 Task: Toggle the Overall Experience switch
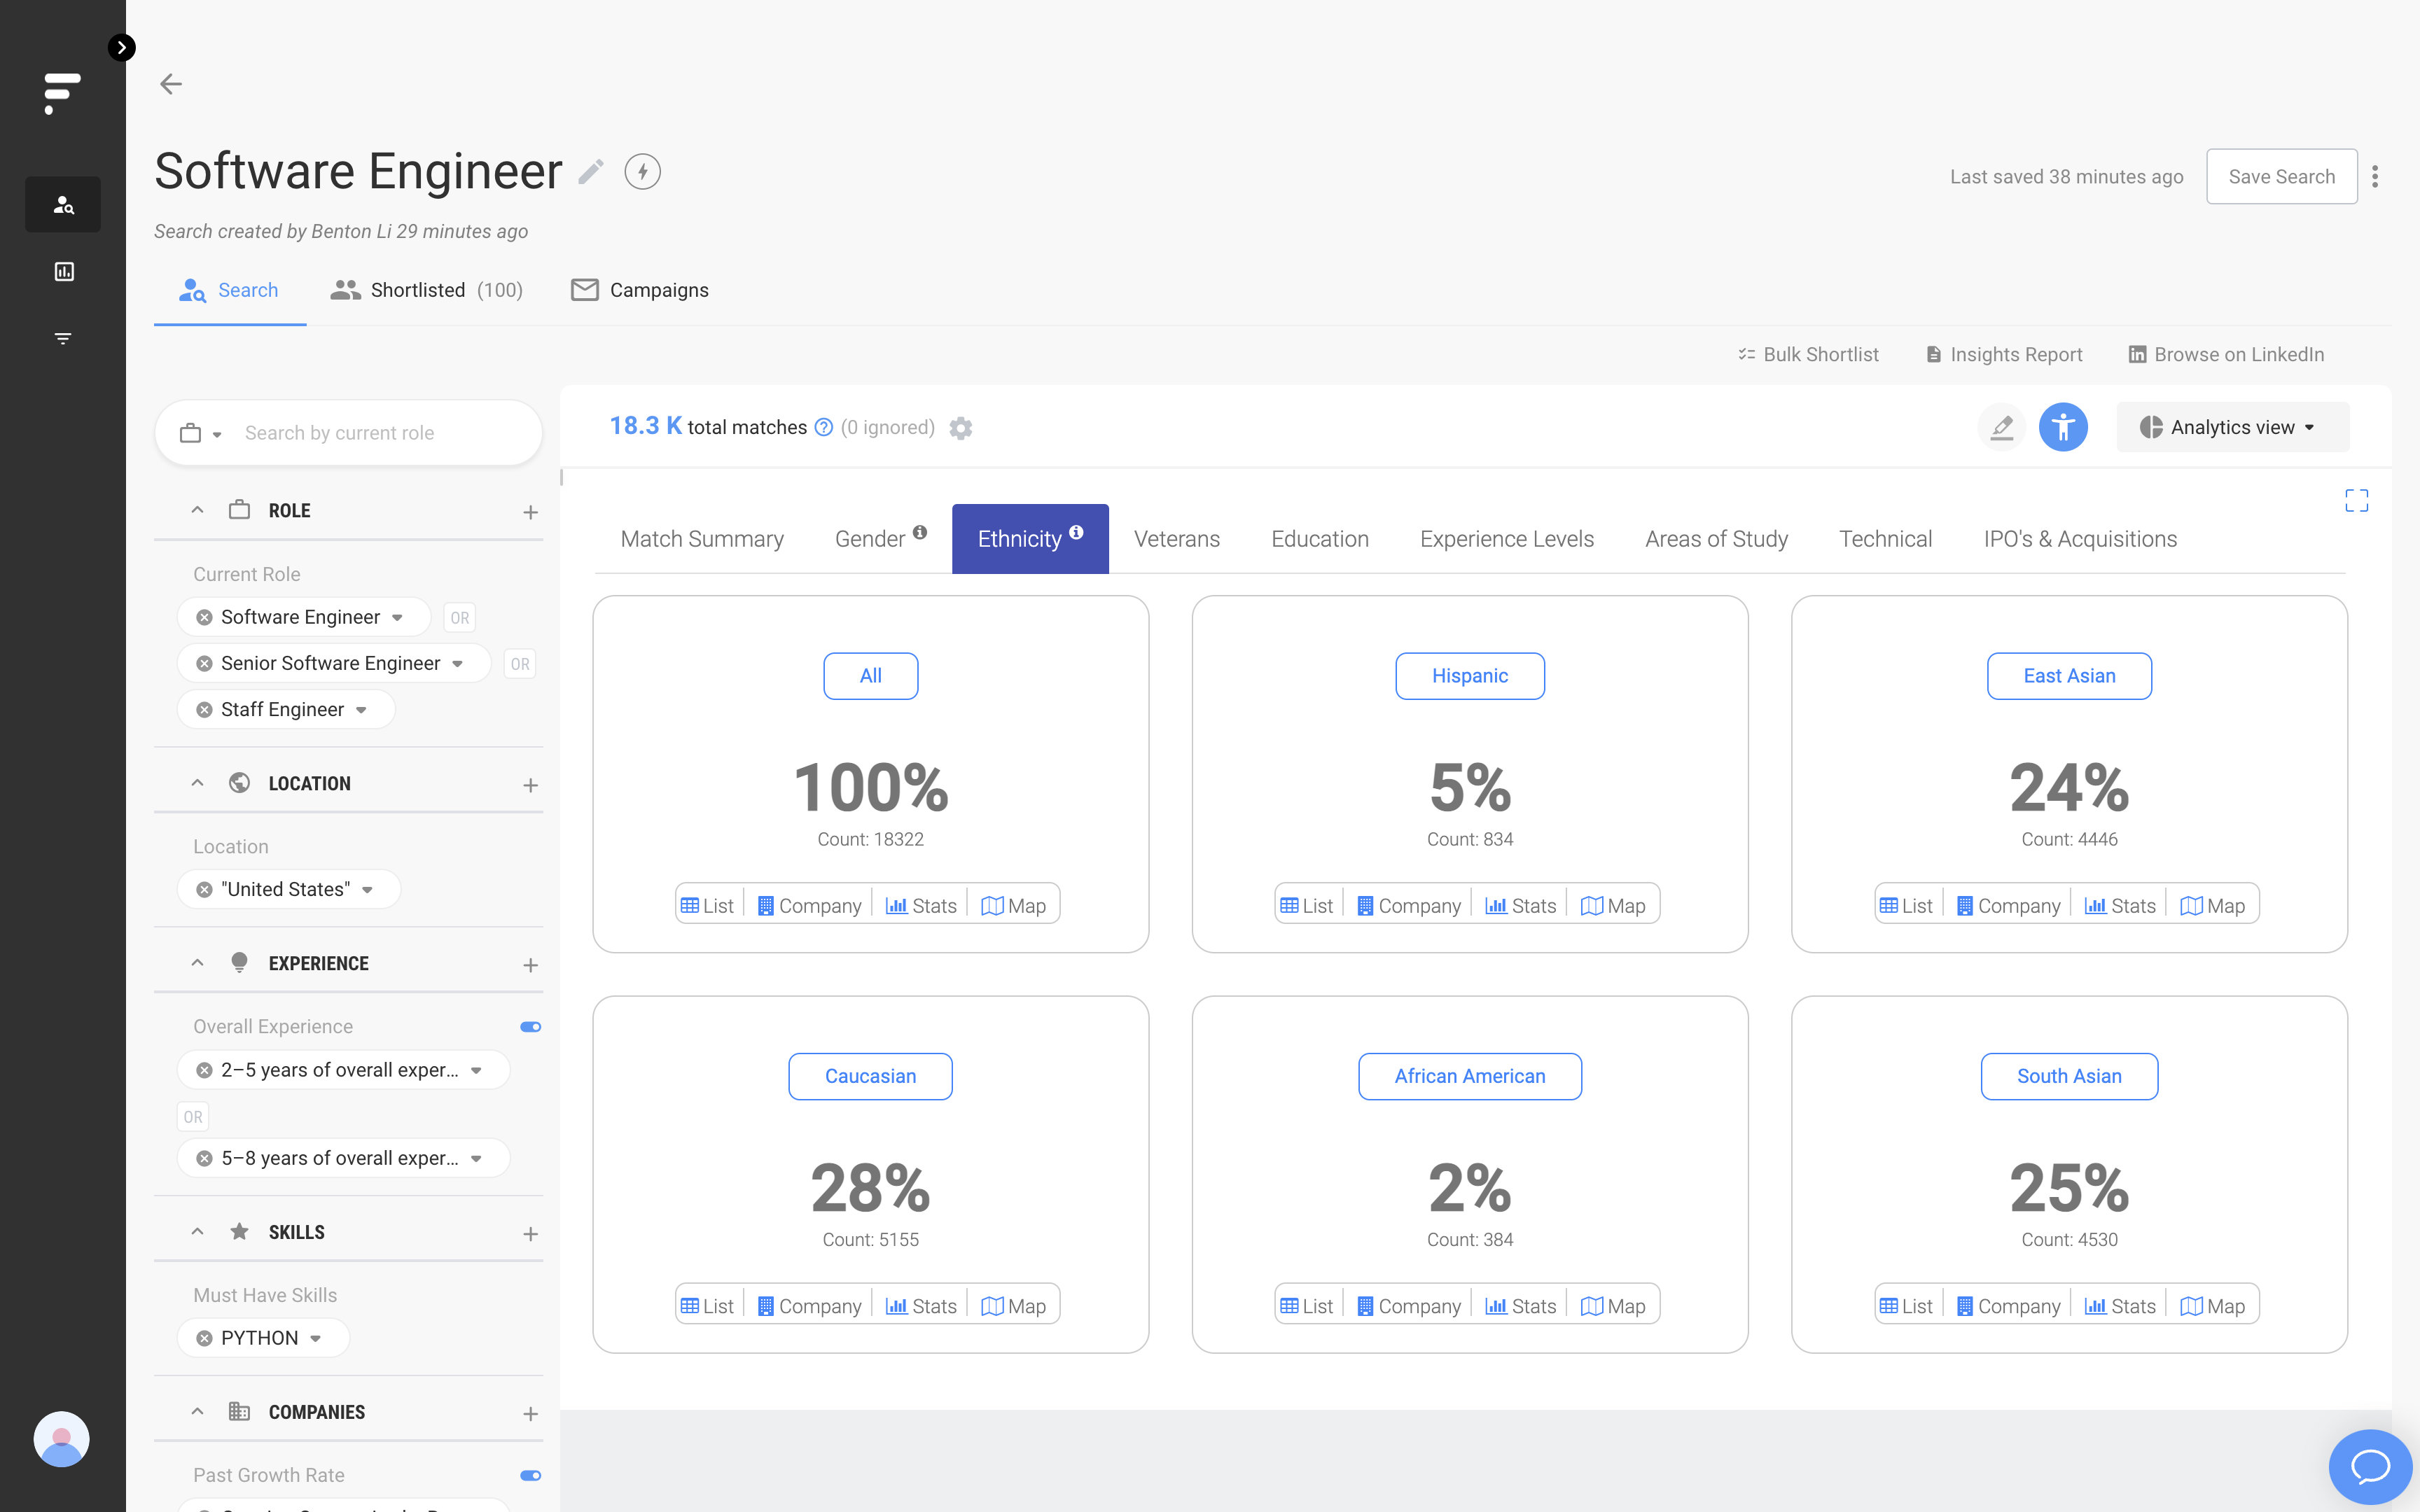coord(530,1027)
